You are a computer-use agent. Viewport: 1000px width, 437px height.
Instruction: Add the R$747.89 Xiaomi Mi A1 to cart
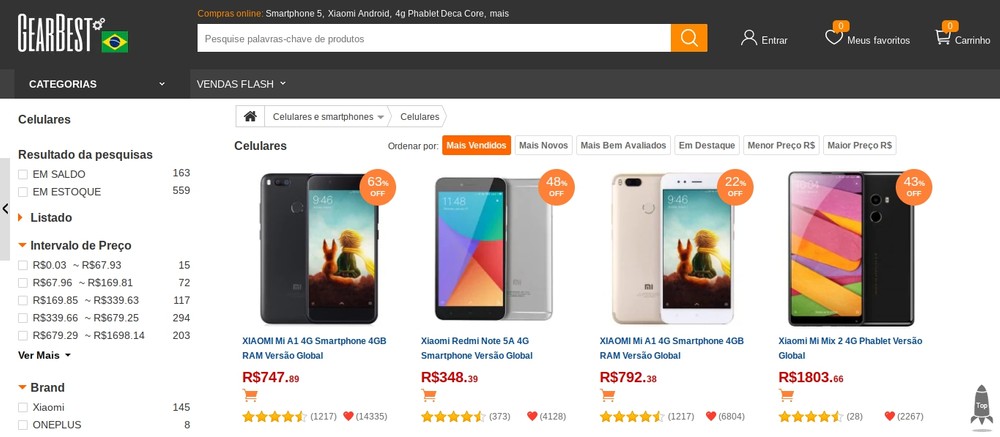pos(250,395)
